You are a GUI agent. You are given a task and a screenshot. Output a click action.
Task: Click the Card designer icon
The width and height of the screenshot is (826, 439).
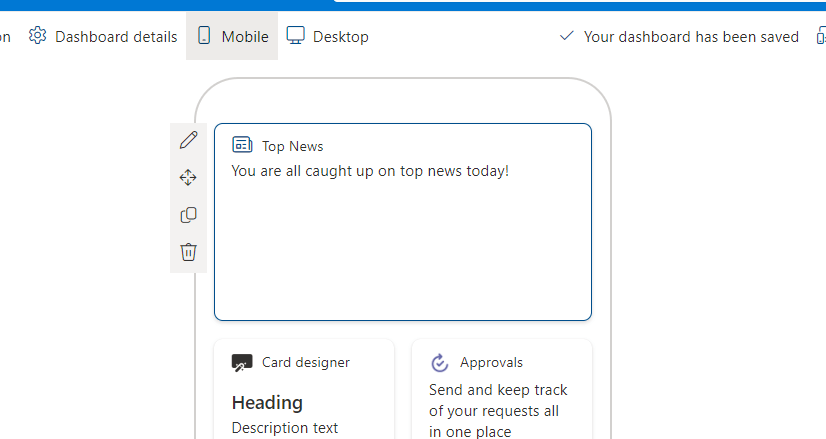click(x=242, y=363)
